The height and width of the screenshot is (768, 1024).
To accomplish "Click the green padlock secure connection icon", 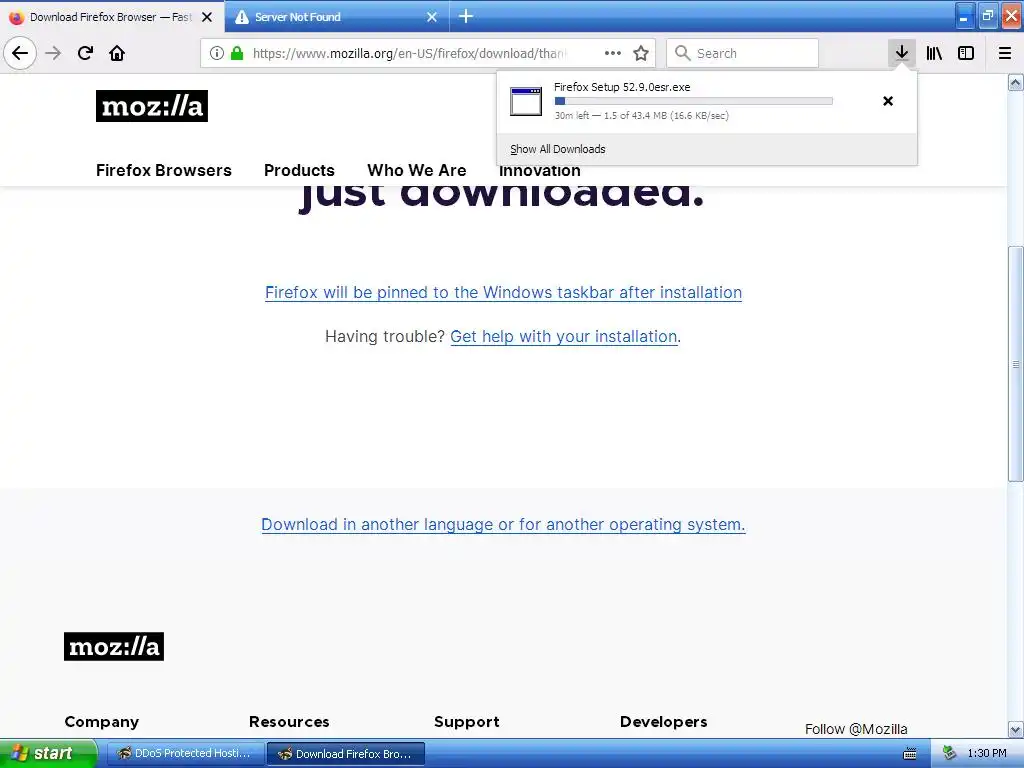I will 237,53.
